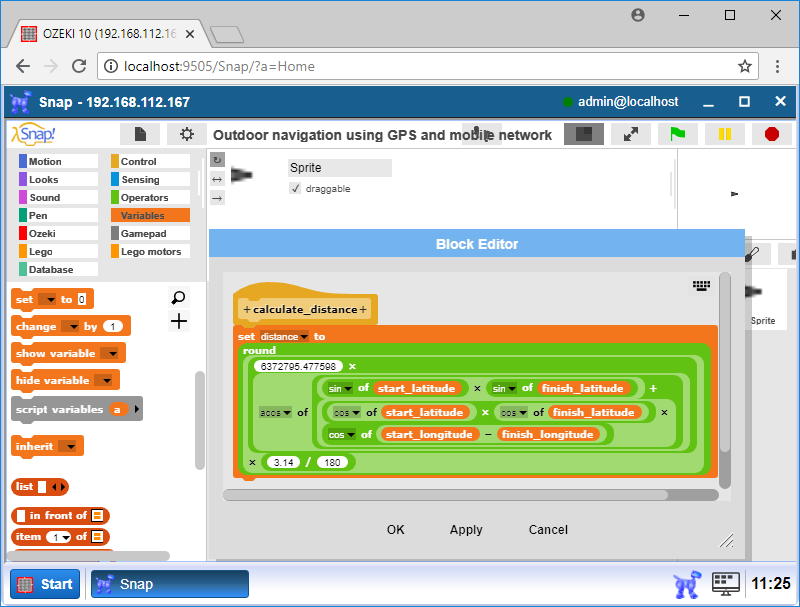Open the sin dropdown before start_latitude
800x607 pixels.
tap(340, 389)
